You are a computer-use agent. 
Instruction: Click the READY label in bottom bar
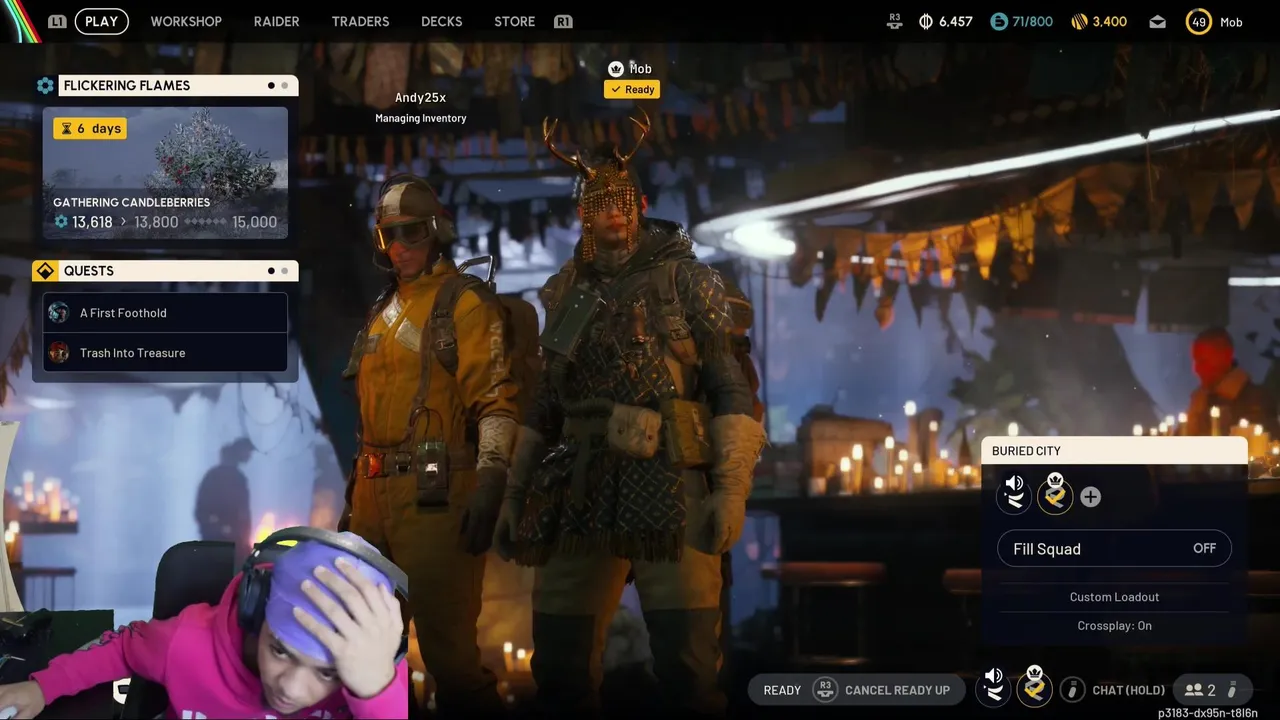click(782, 690)
